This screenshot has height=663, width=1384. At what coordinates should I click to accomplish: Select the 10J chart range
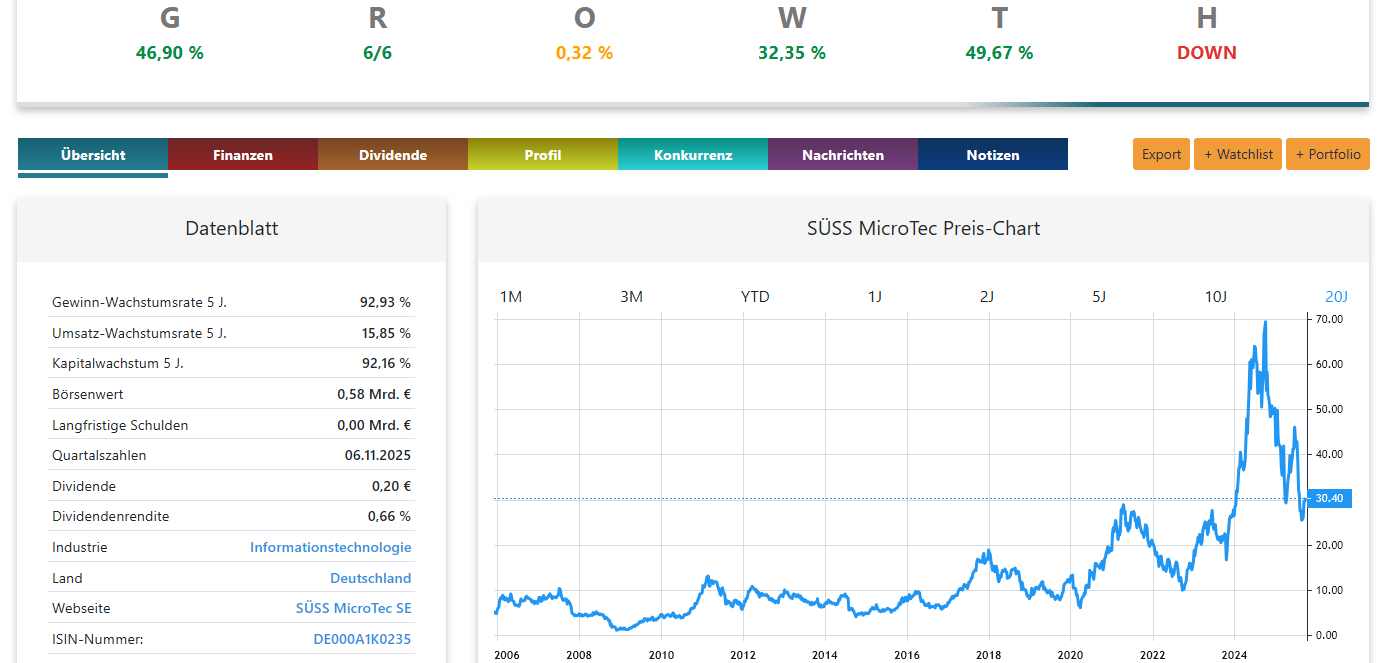point(1215,297)
